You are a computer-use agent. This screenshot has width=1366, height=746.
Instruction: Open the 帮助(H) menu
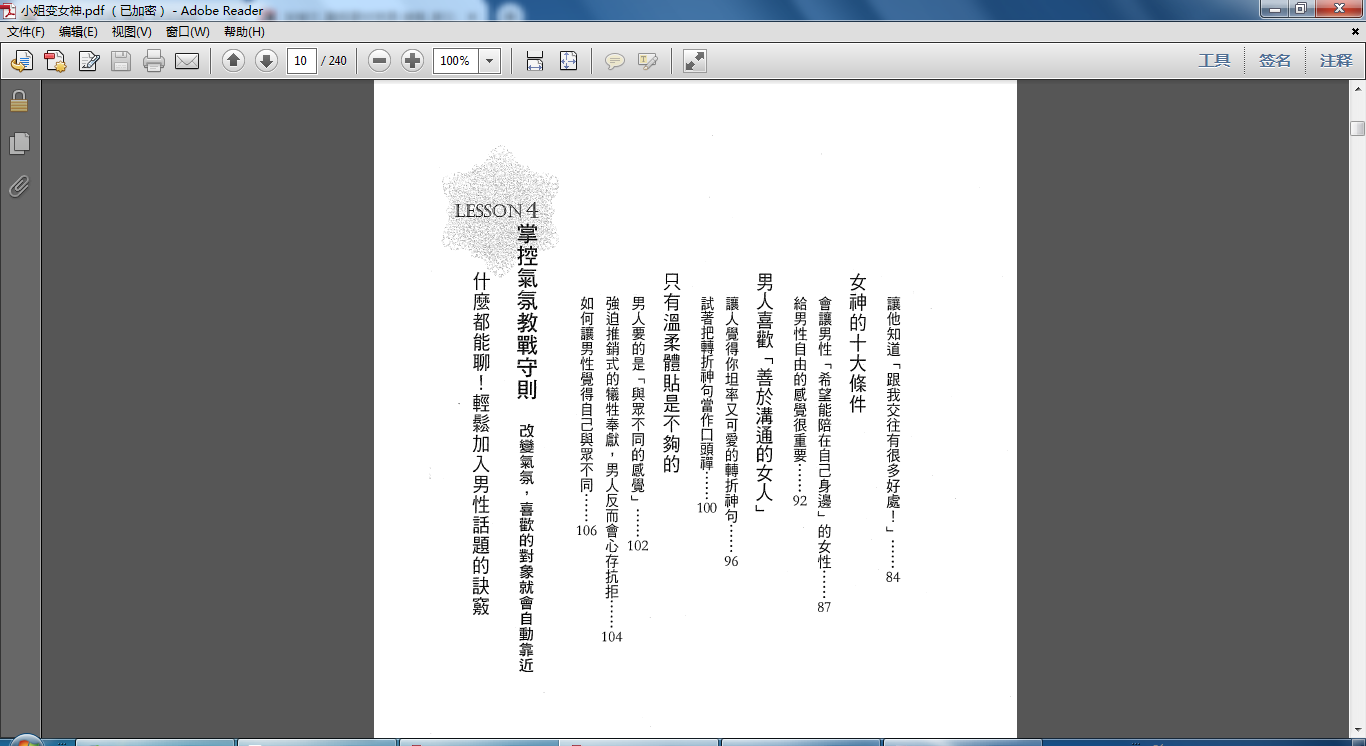[x=244, y=32]
